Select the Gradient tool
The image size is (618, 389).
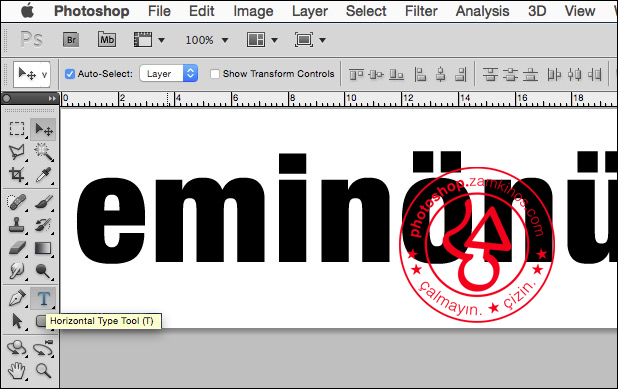coord(43,248)
